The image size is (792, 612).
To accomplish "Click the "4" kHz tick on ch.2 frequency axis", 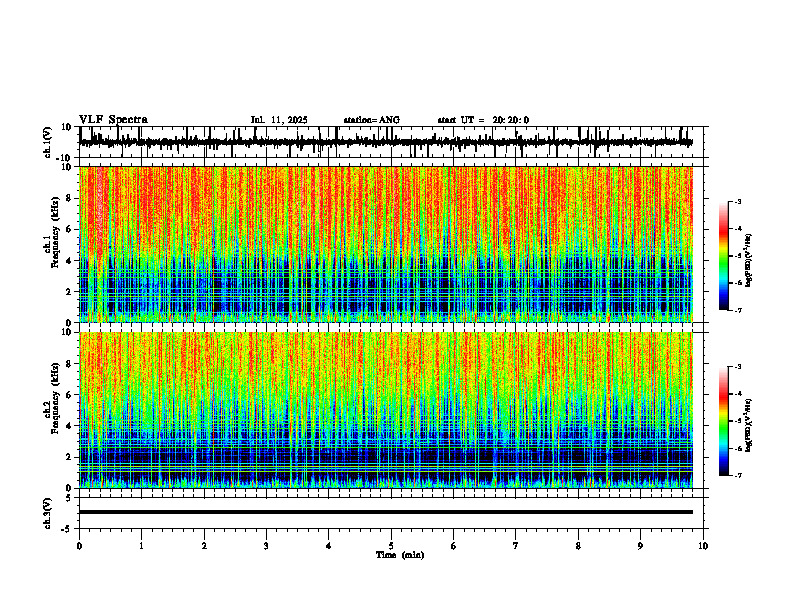I will [x=70, y=426].
